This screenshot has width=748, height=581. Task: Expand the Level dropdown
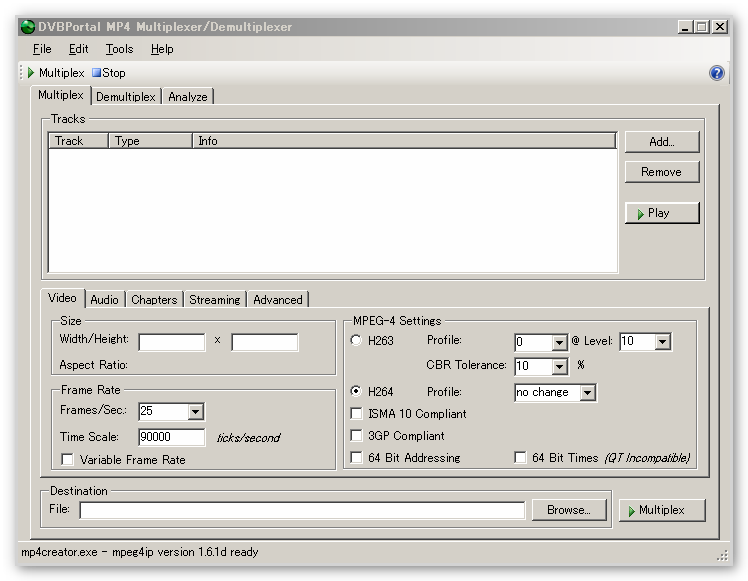coord(663,342)
